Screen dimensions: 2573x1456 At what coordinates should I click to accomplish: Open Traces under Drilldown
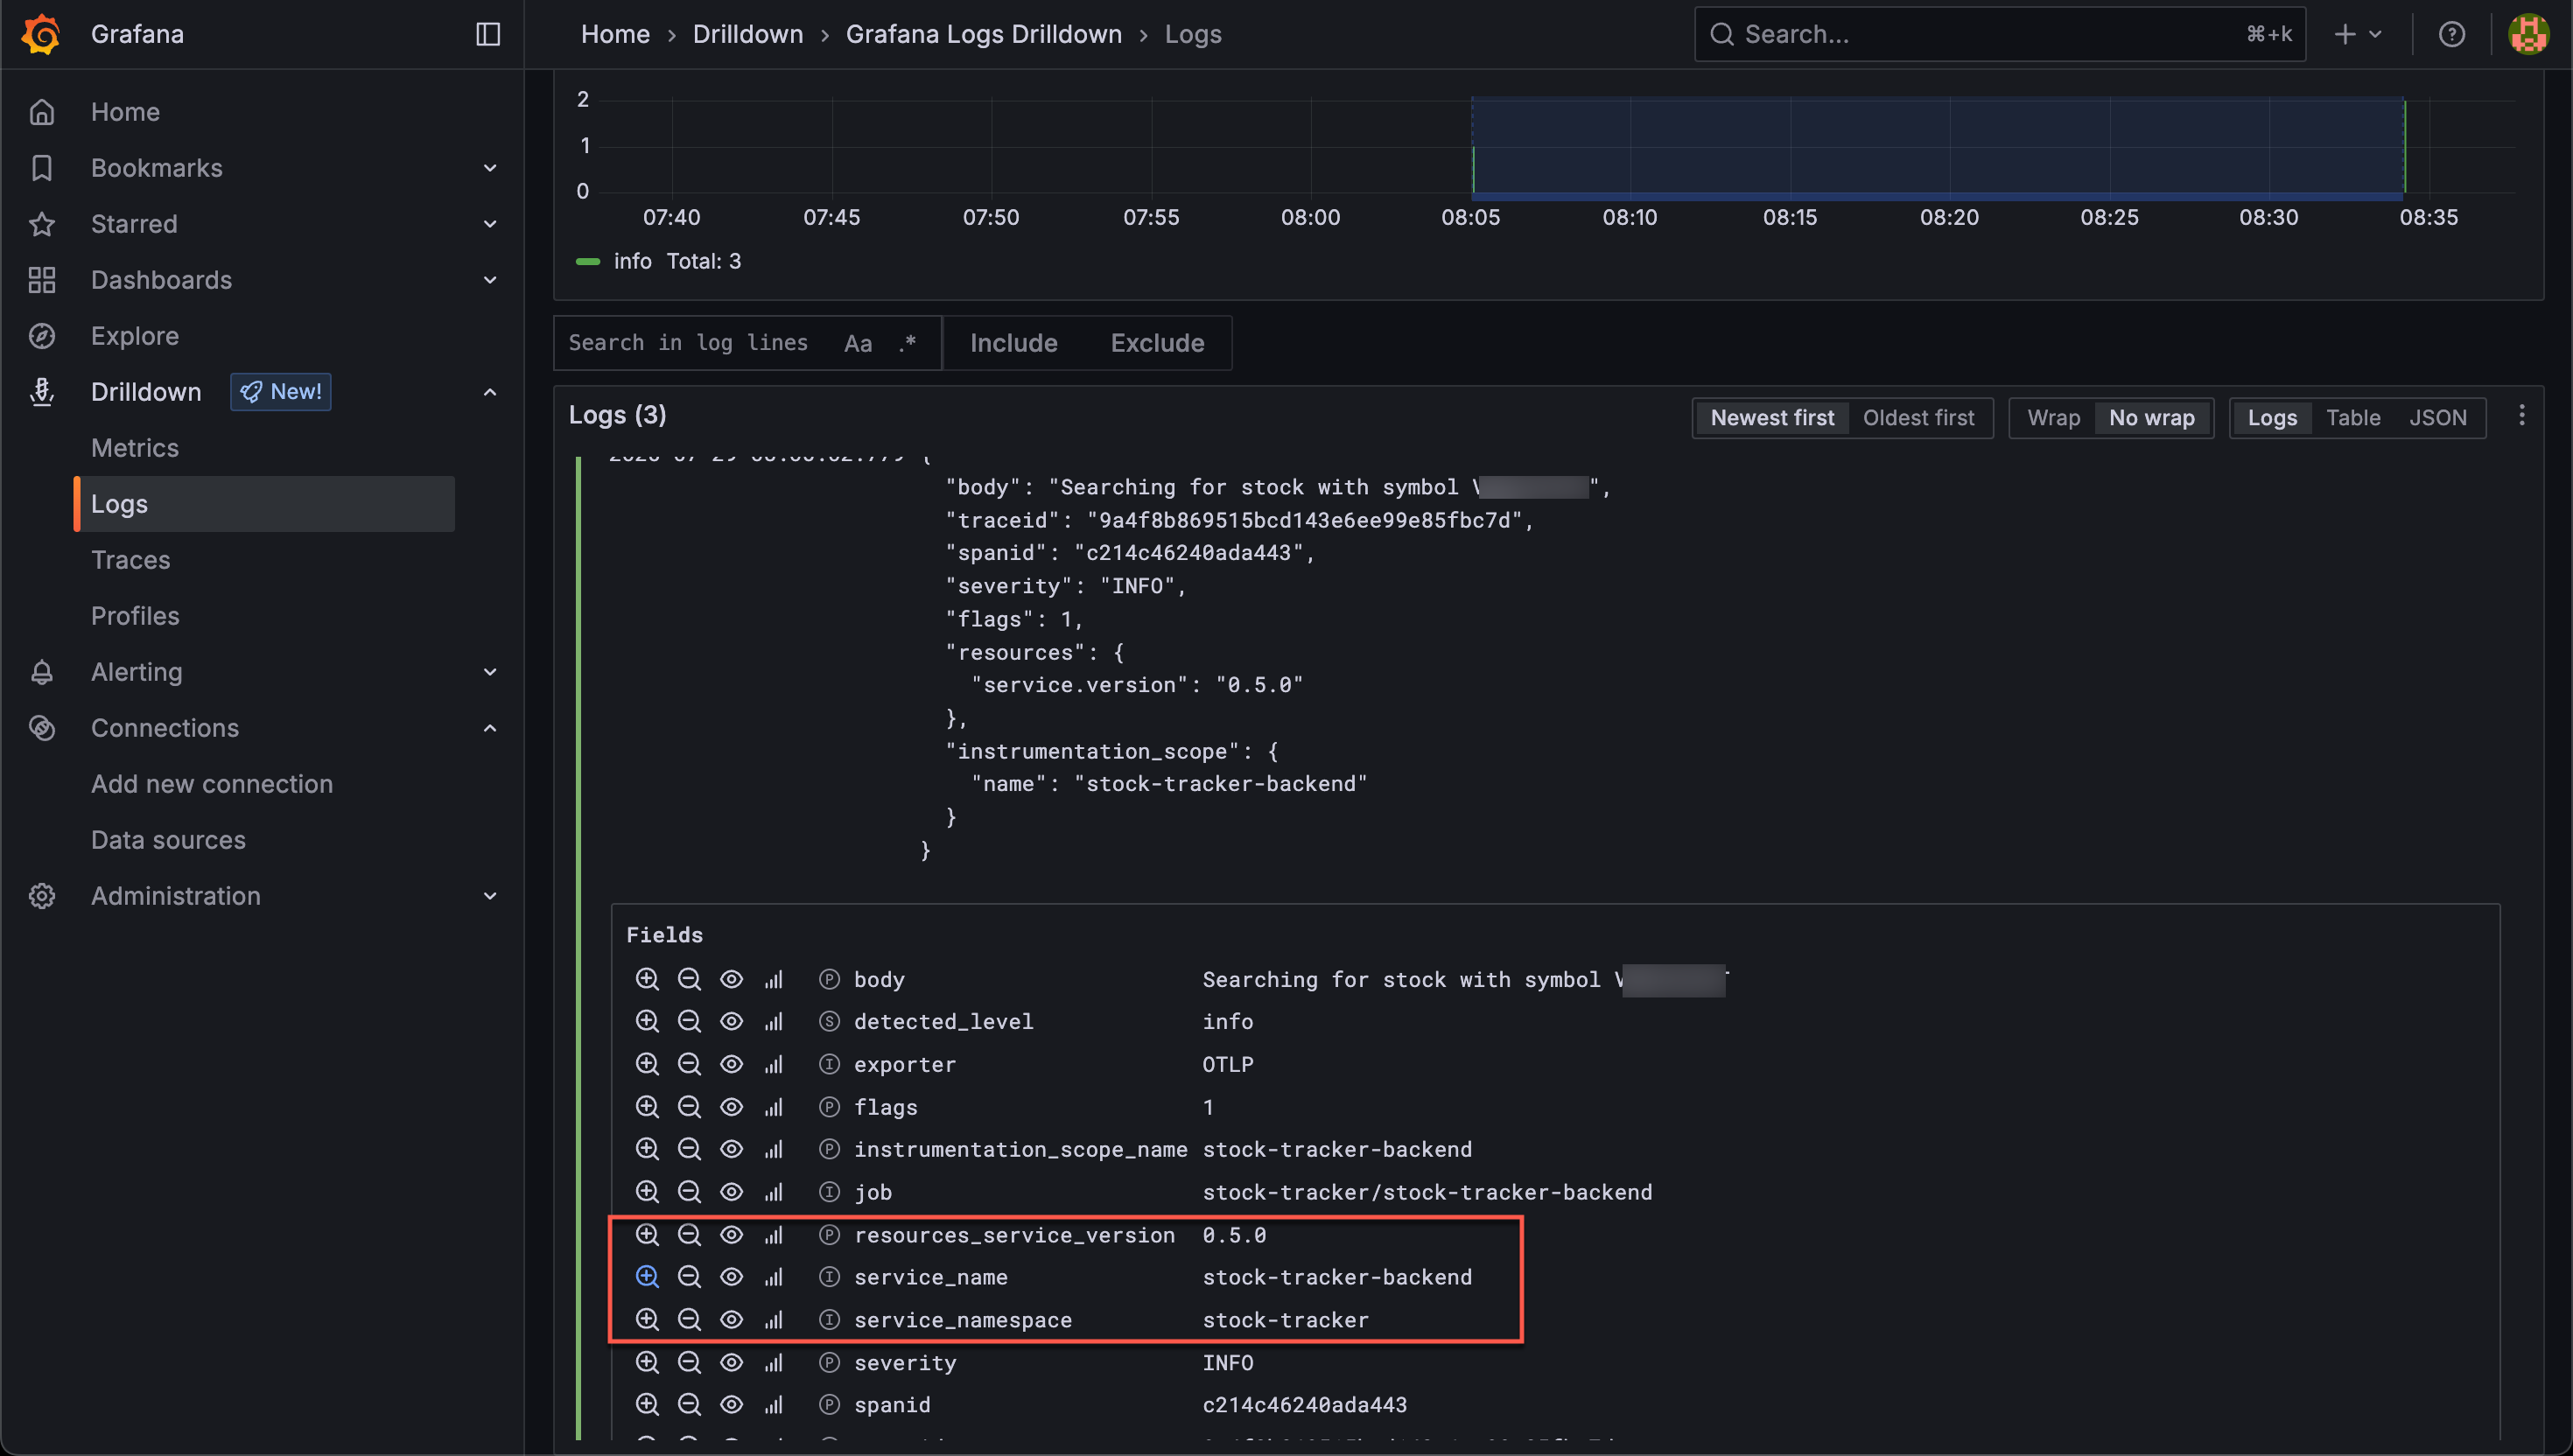[x=131, y=560]
